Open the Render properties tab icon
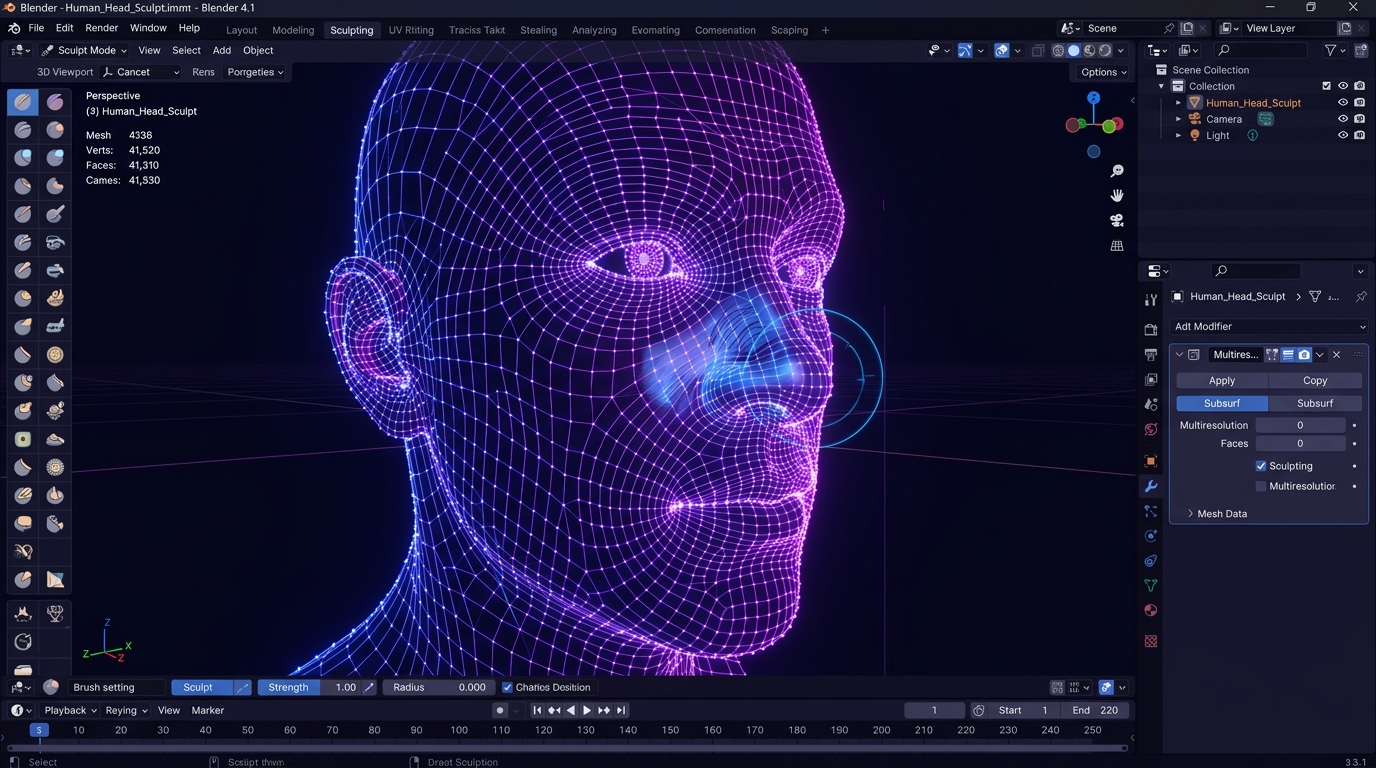Screen dimensions: 1376x768 pos(1151,329)
